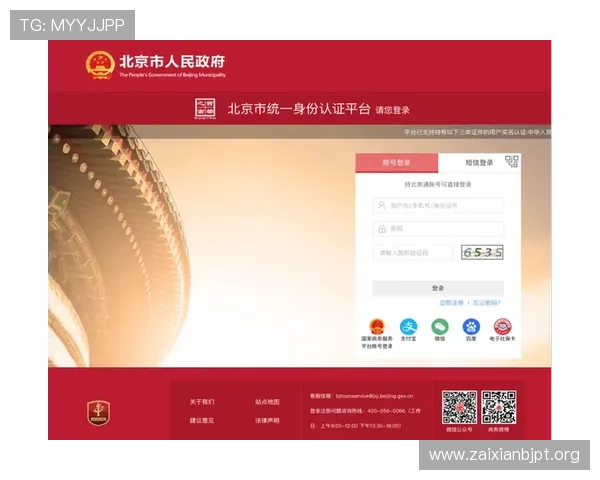This screenshot has width=600, height=480.
Task: Switch to 账号登录 tab
Action: tap(397, 163)
